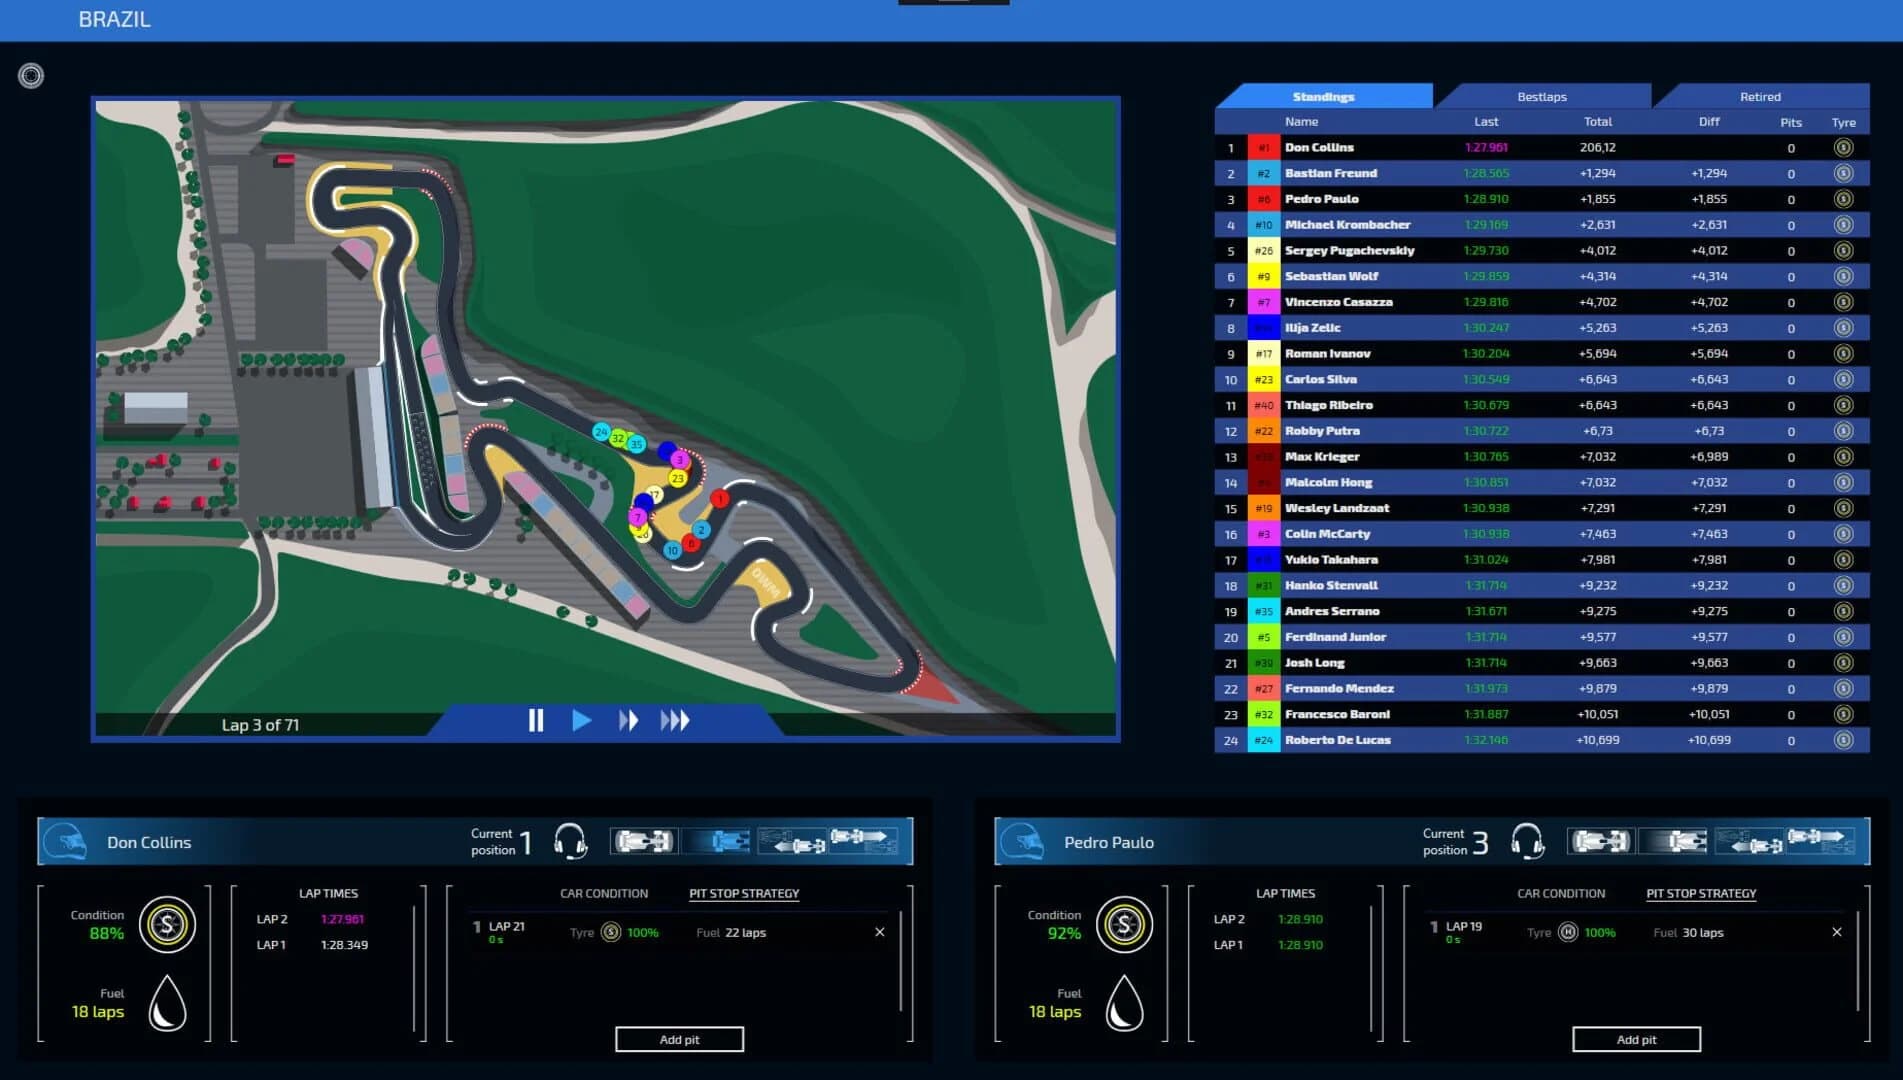This screenshot has height=1080, width=1903.
Task: Click Pedro Paulo's team radio headset icon
Action: pyautogui.click(x=1528, y=841)
